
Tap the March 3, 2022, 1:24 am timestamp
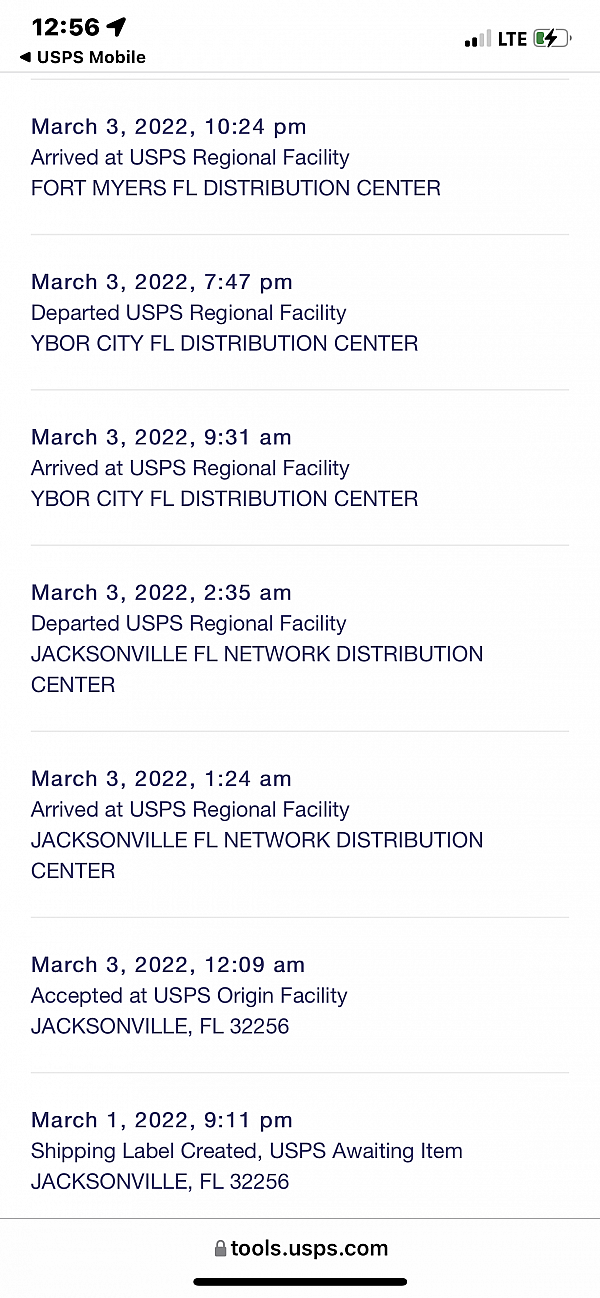161,779
